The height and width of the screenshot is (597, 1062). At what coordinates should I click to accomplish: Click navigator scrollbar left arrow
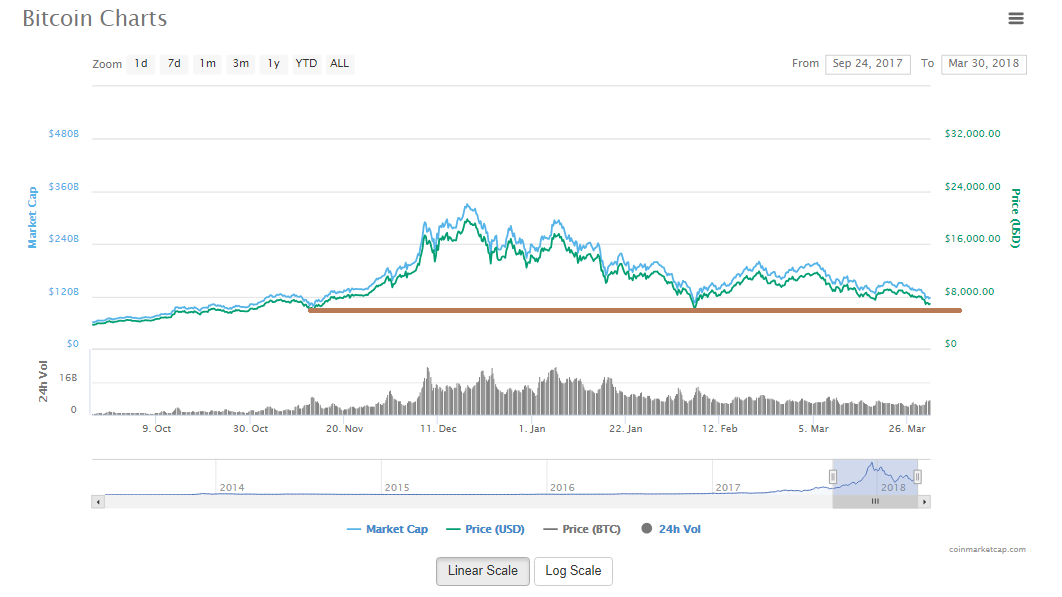click(x=97, y=501)
